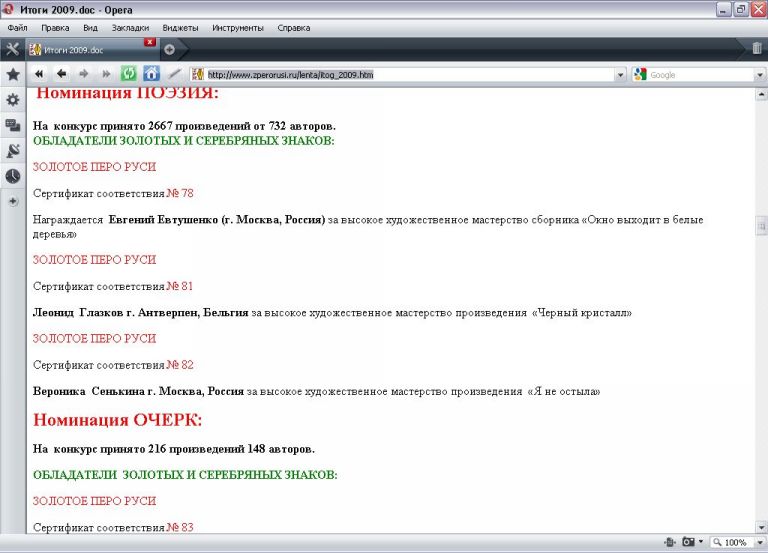Open the Вид menu

click(x=90, y=28)
